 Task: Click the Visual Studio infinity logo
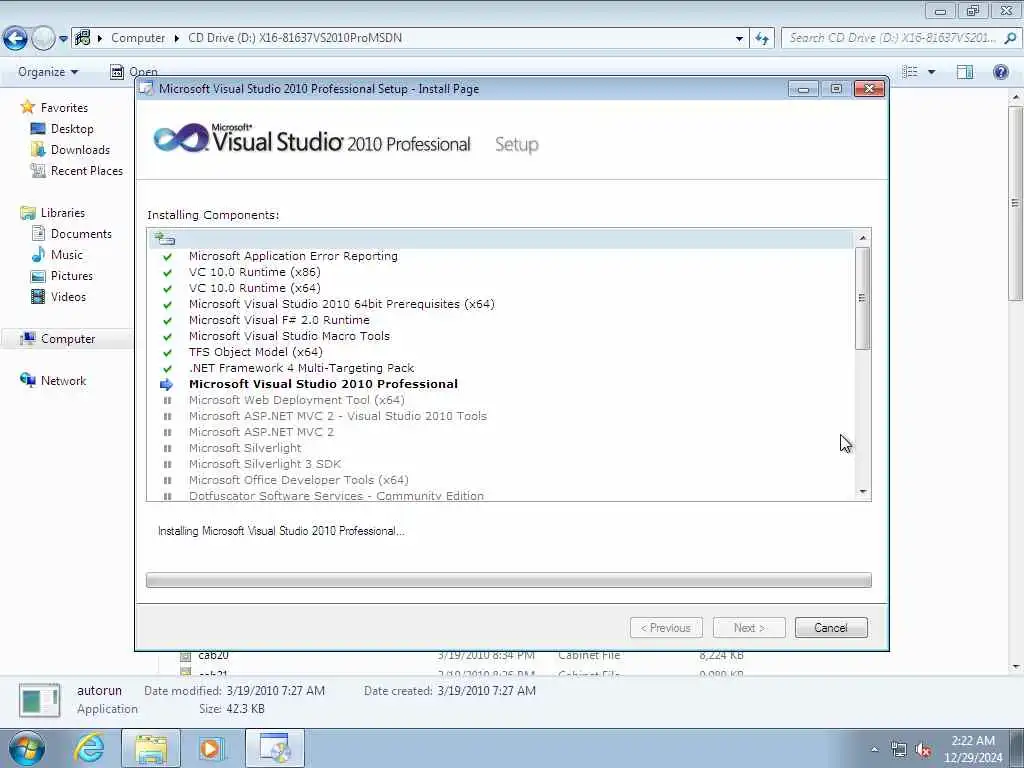181,138
